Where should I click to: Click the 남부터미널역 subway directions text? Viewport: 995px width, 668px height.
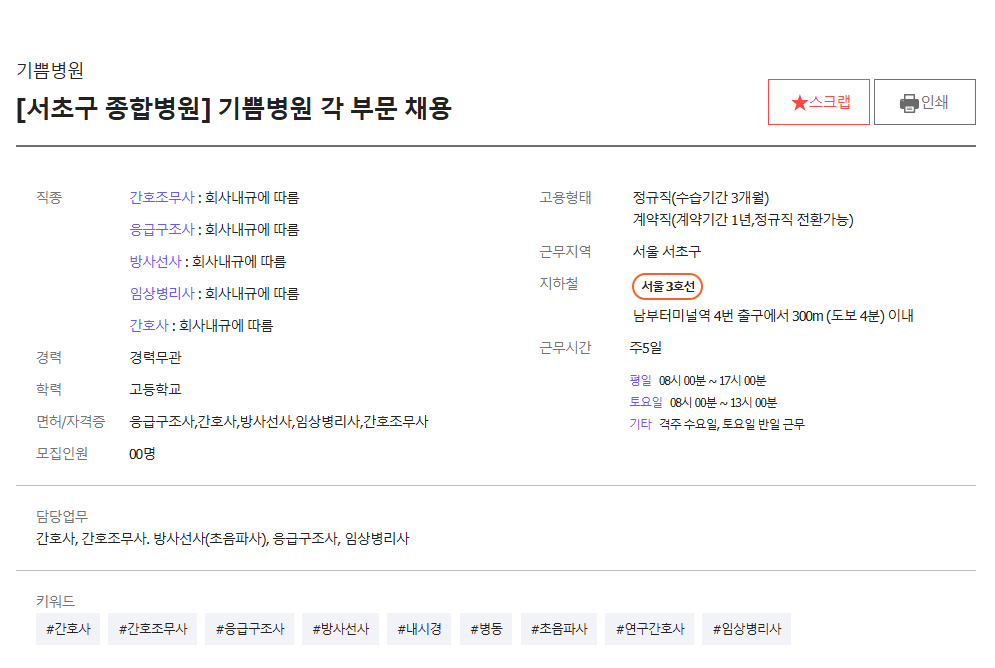coord(773,316)
